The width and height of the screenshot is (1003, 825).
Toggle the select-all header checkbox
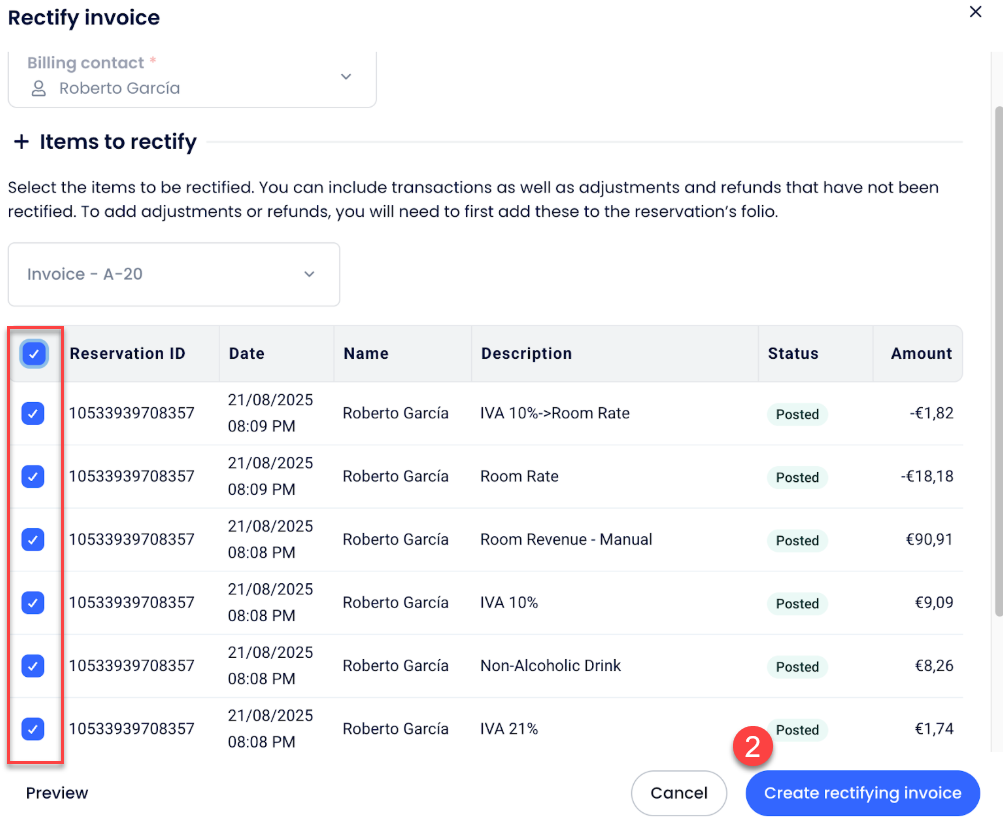pyautogui.click(x=33, y=353)
